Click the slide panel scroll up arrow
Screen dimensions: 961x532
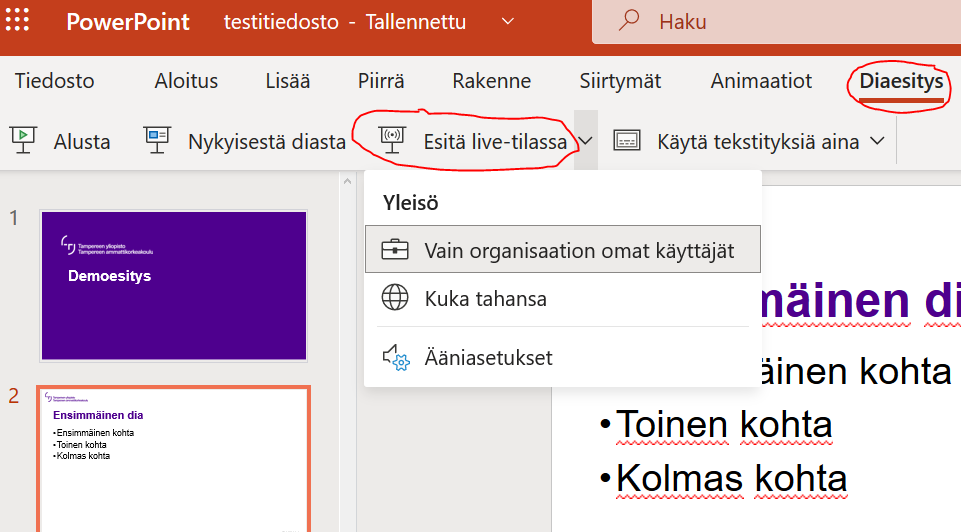[348, 181]
